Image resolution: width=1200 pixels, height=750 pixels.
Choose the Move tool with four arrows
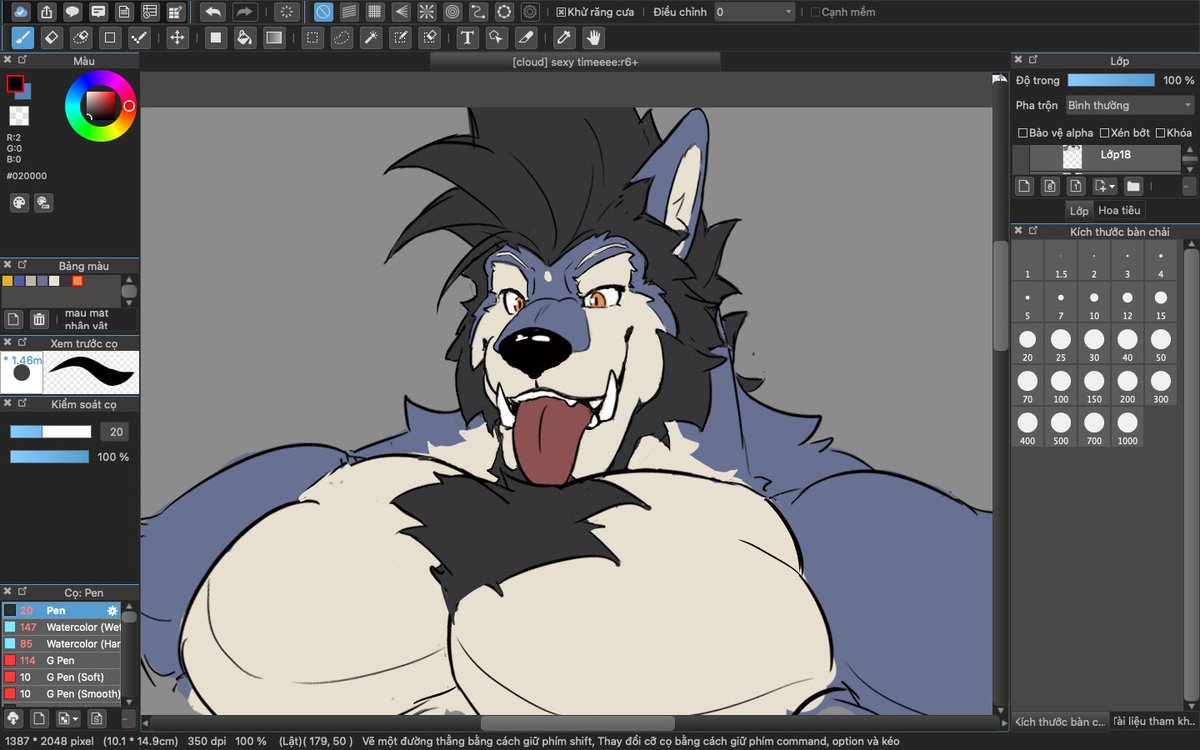pos(177,38)
